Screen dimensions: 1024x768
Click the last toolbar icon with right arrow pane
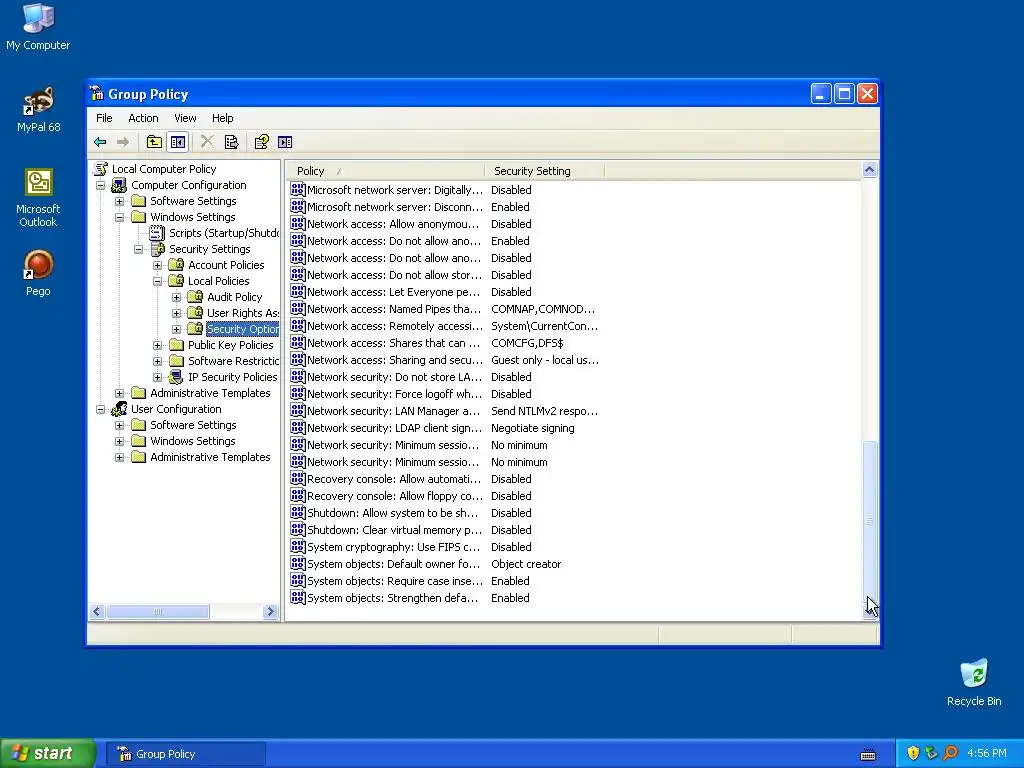tap(285, 142)
